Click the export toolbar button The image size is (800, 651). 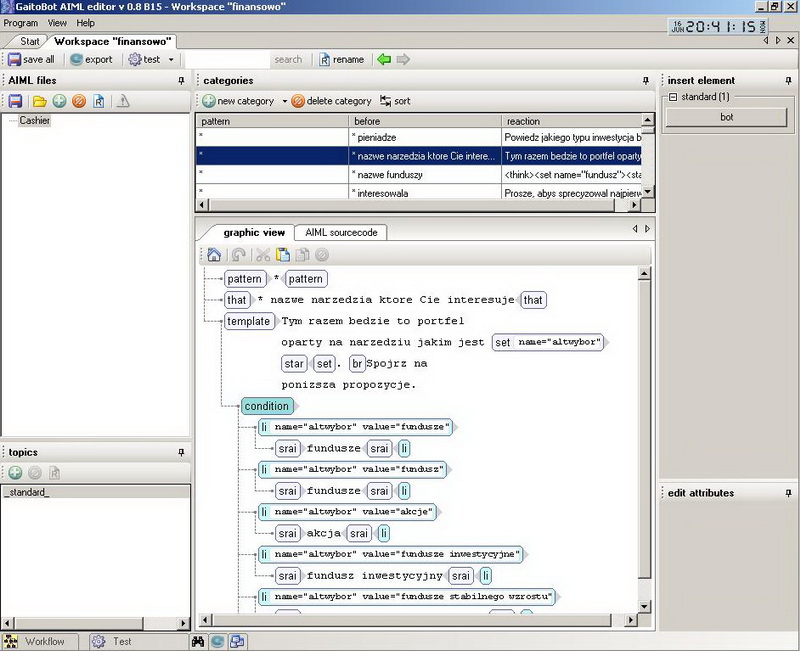point(91,59)
